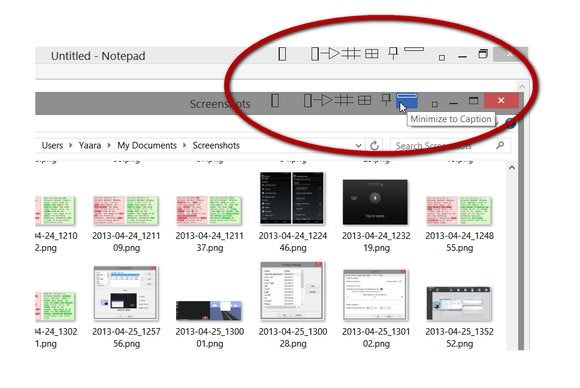Image resolution: width=580 pixels, height=388 pixels.
Task: Click the tall rectangle icon in Screenshots title bar
Action: click(275, 100)
